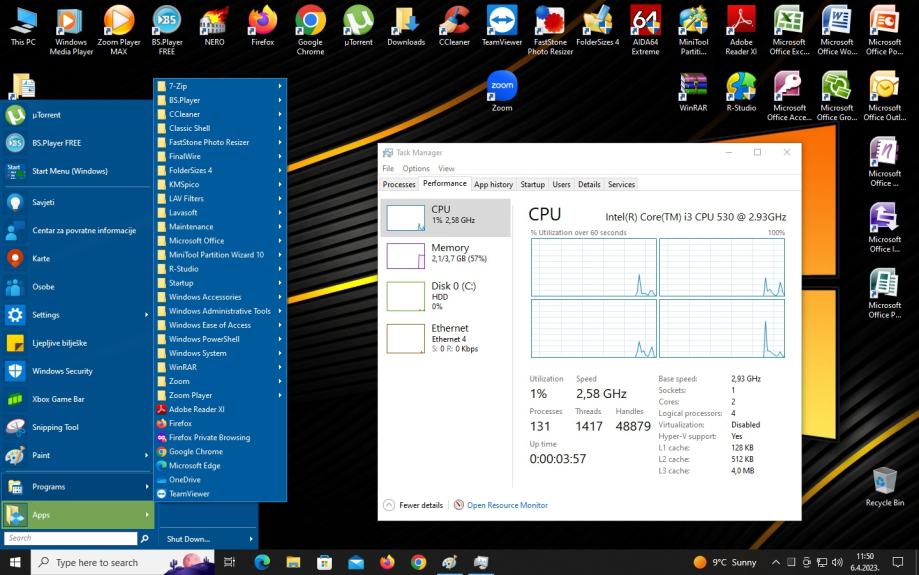The image size is (919, 575).
Task: Open TeamViewer from the programs list
Action: pos(220,494)
